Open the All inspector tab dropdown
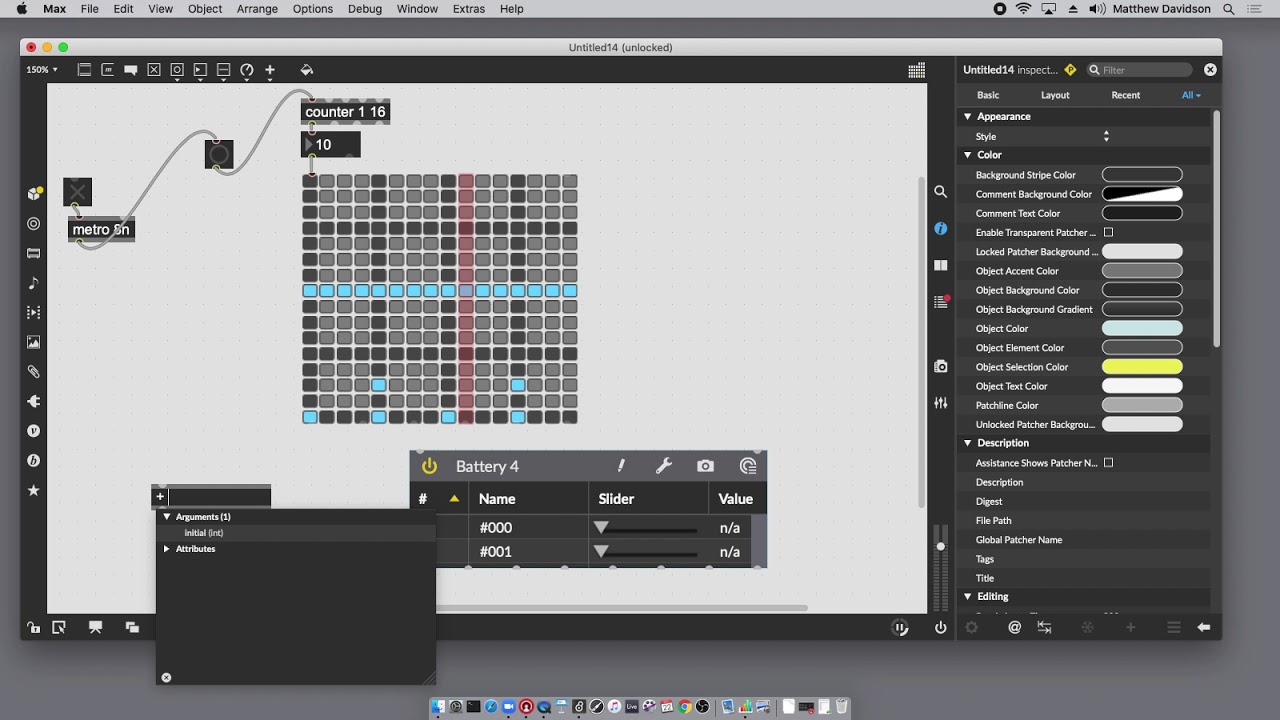 pos(1191,95)
